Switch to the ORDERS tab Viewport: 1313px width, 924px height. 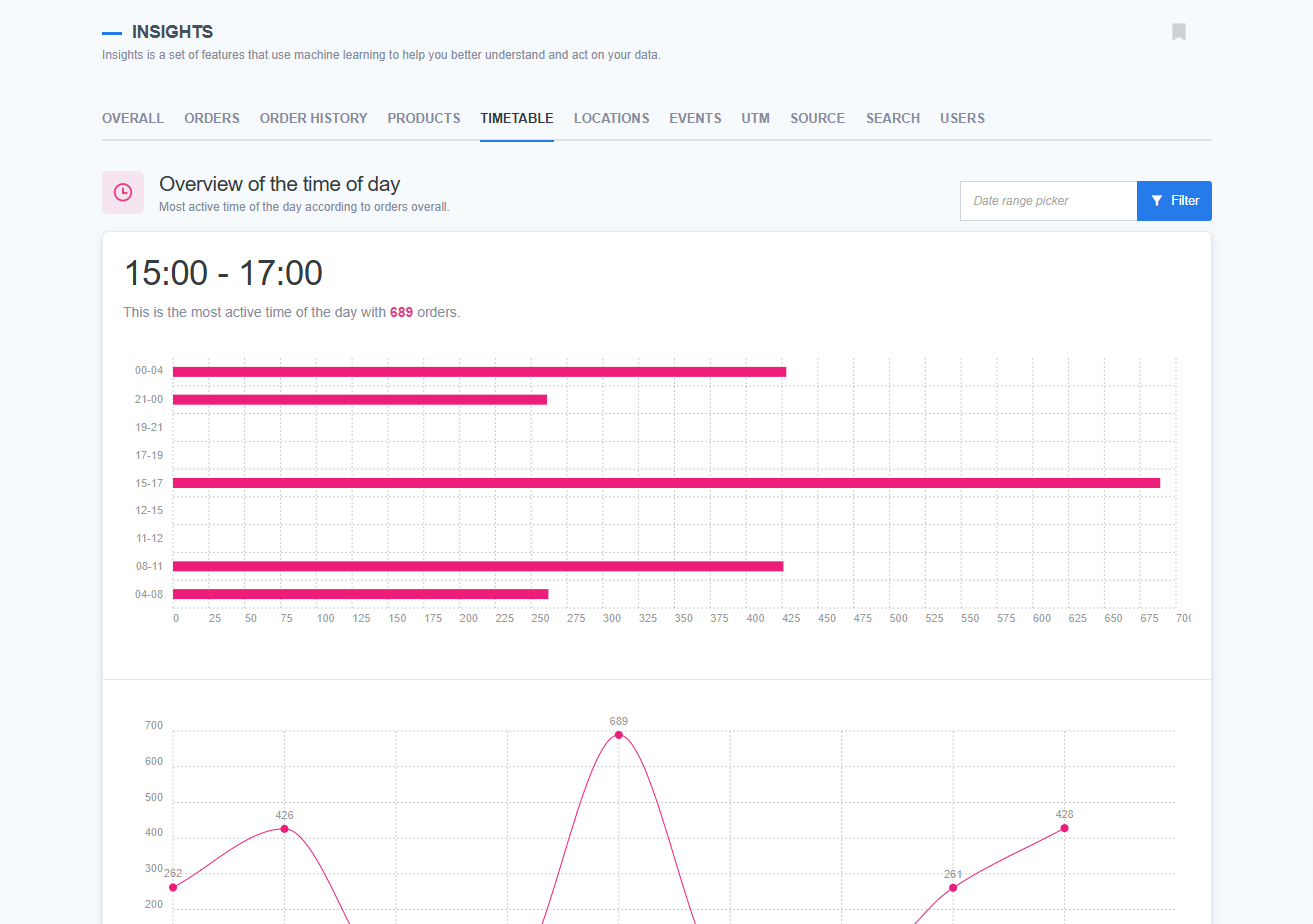point(212,118)
